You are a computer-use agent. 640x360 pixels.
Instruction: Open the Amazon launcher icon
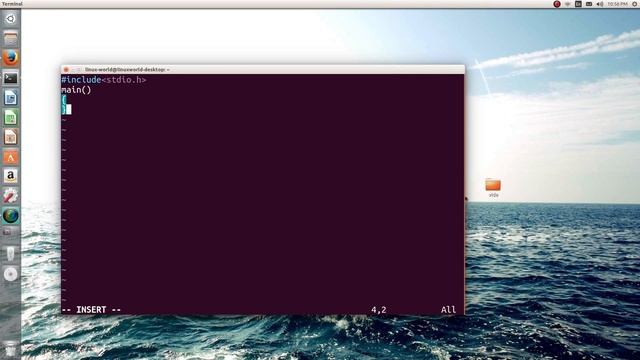click(x=11, y=176)
